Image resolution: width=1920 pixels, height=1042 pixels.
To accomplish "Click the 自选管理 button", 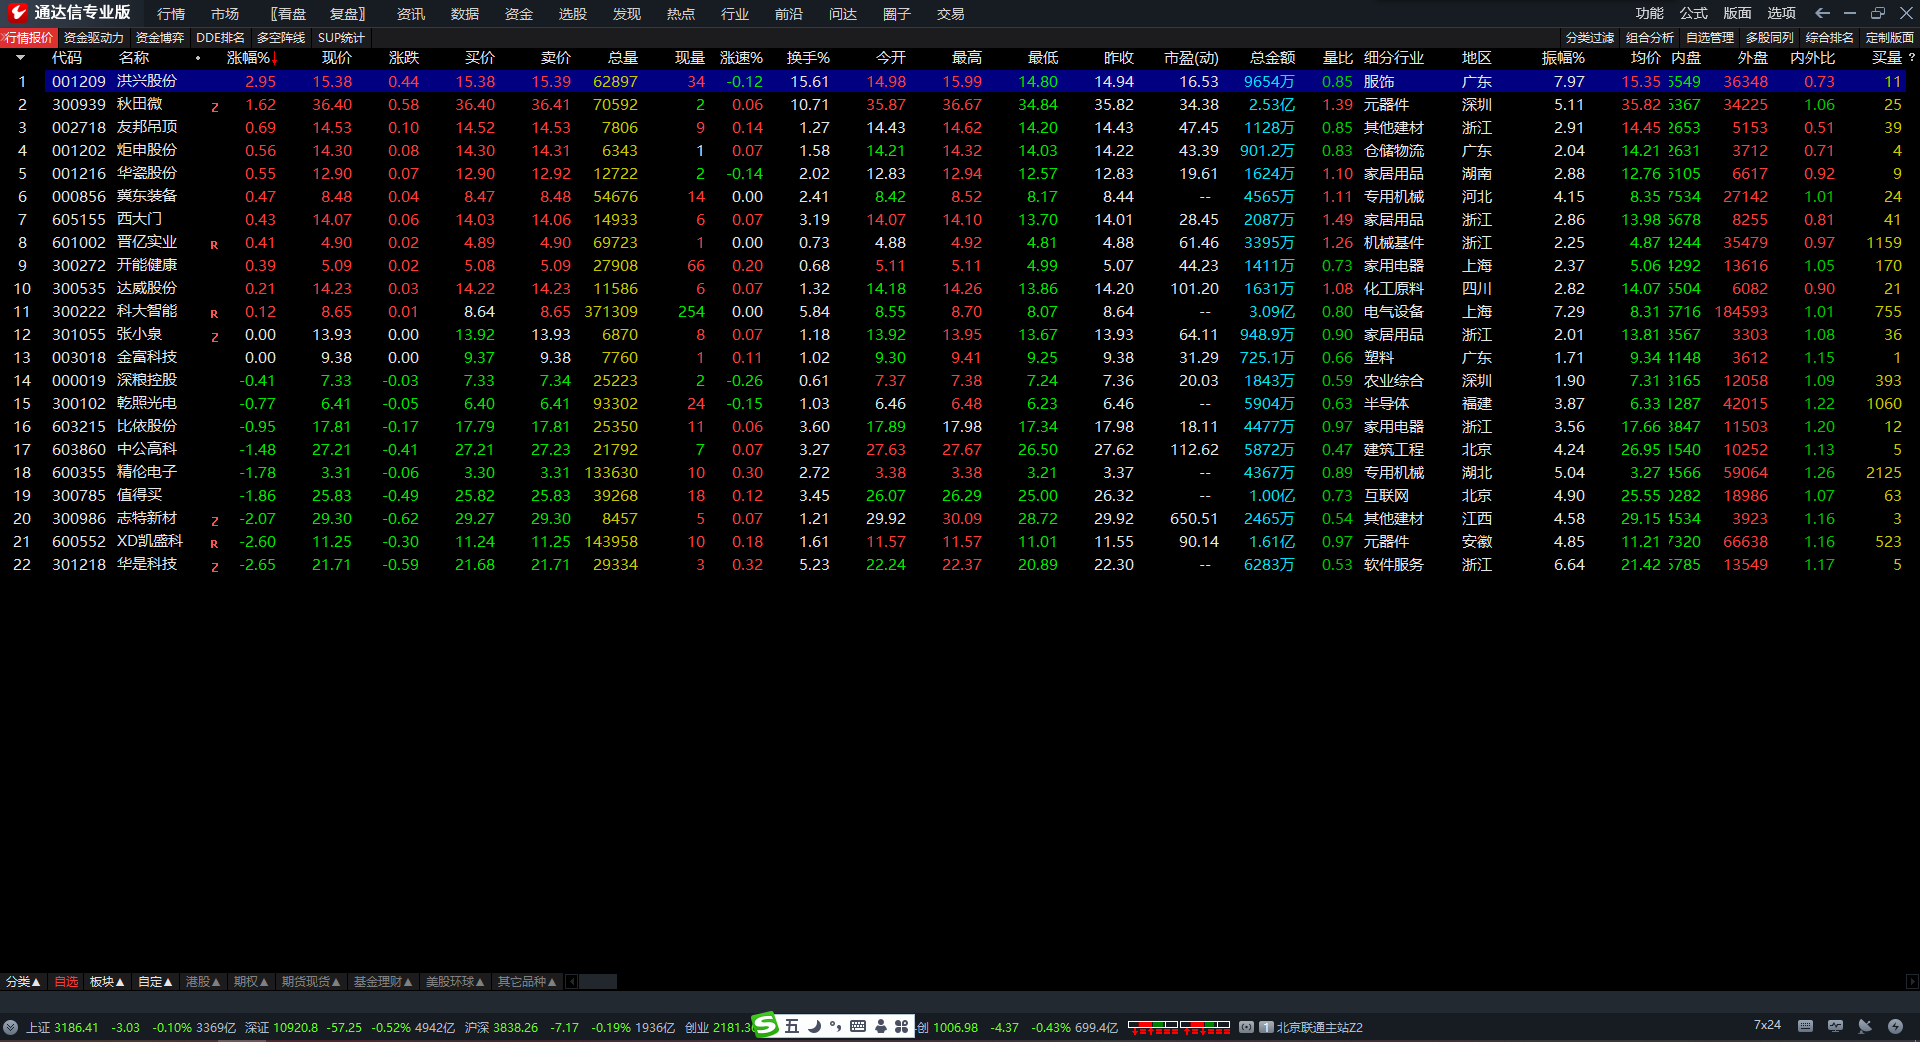I will [1710, 38].
